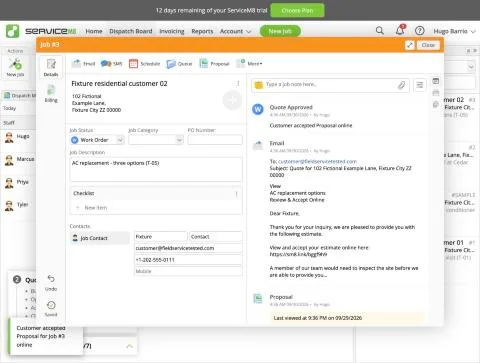The width and height of the screenshot is (480, 363).
Task: Open the More dropdown in toolbar
Action: pos(249,63)
